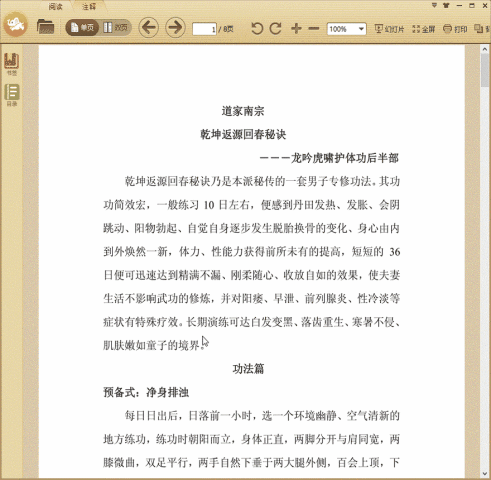Switch to double page (双页) view
The height and width of the screenshot is (480, 491).
(115, 27)
